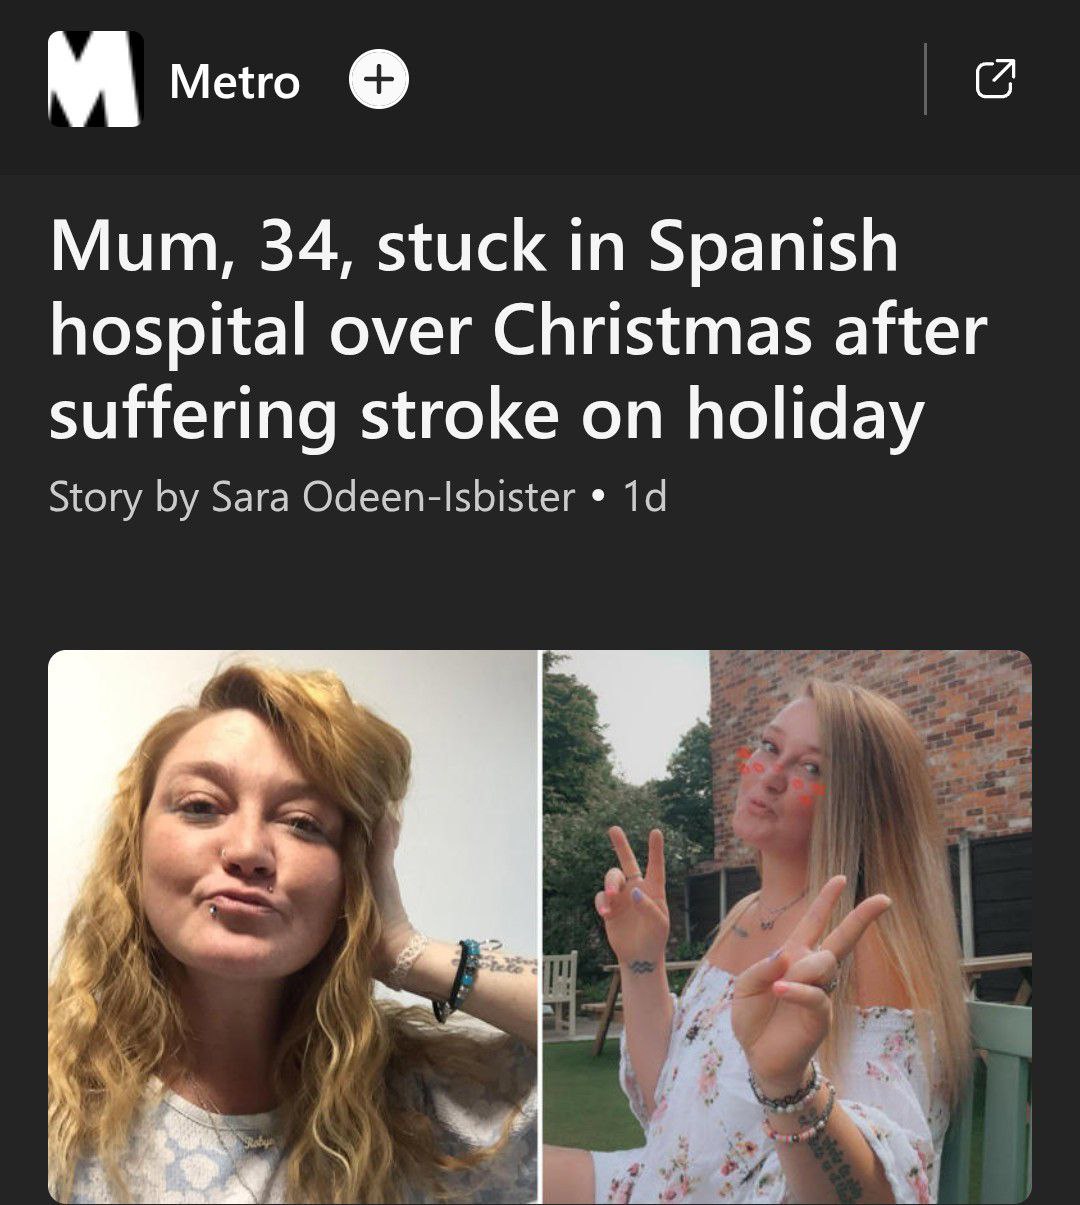The image size is (1080, 1205).
Task: Click the word "Spanish" in the headline
Action: pos(773,246)
